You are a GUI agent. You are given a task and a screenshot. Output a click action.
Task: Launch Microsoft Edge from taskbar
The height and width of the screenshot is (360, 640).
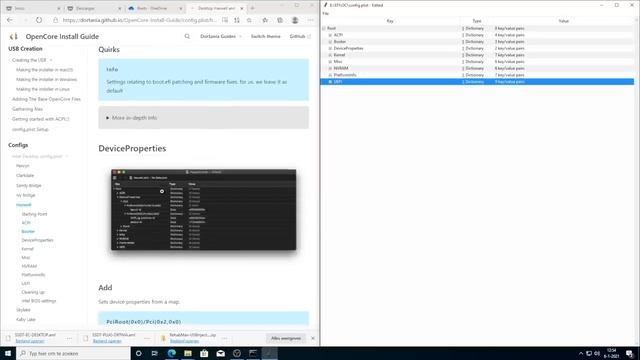pyautogui.click(x=171, y=353)
